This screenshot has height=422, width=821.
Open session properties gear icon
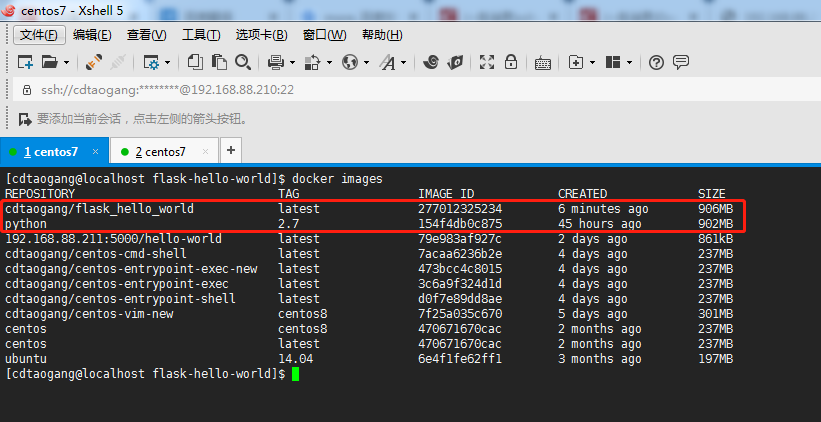coord(151,63)
